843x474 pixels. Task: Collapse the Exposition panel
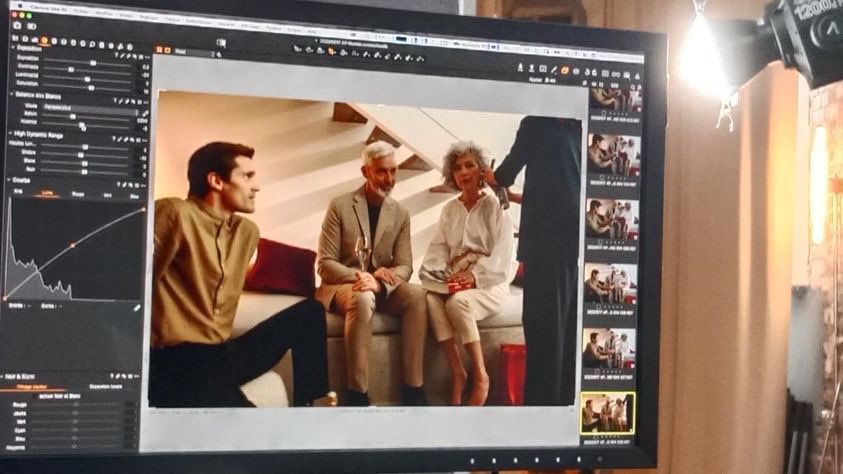[13, 48]
